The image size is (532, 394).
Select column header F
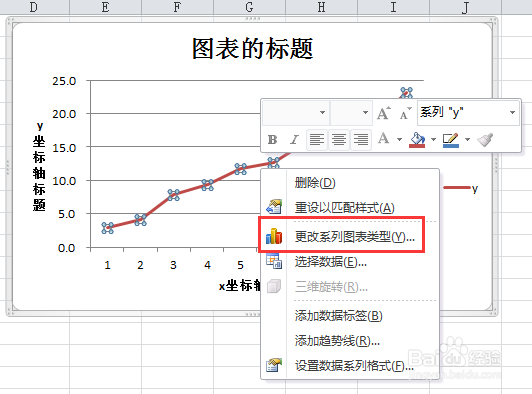click(177, 7)
